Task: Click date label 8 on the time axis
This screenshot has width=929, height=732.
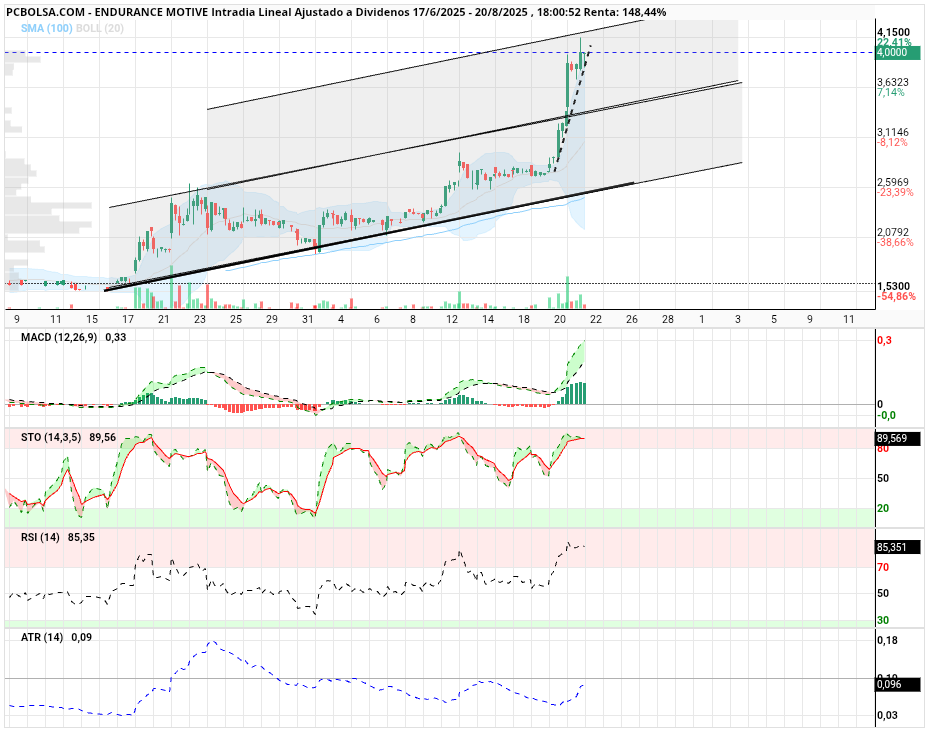Action: pyautogui.click(x=413, y=319)
